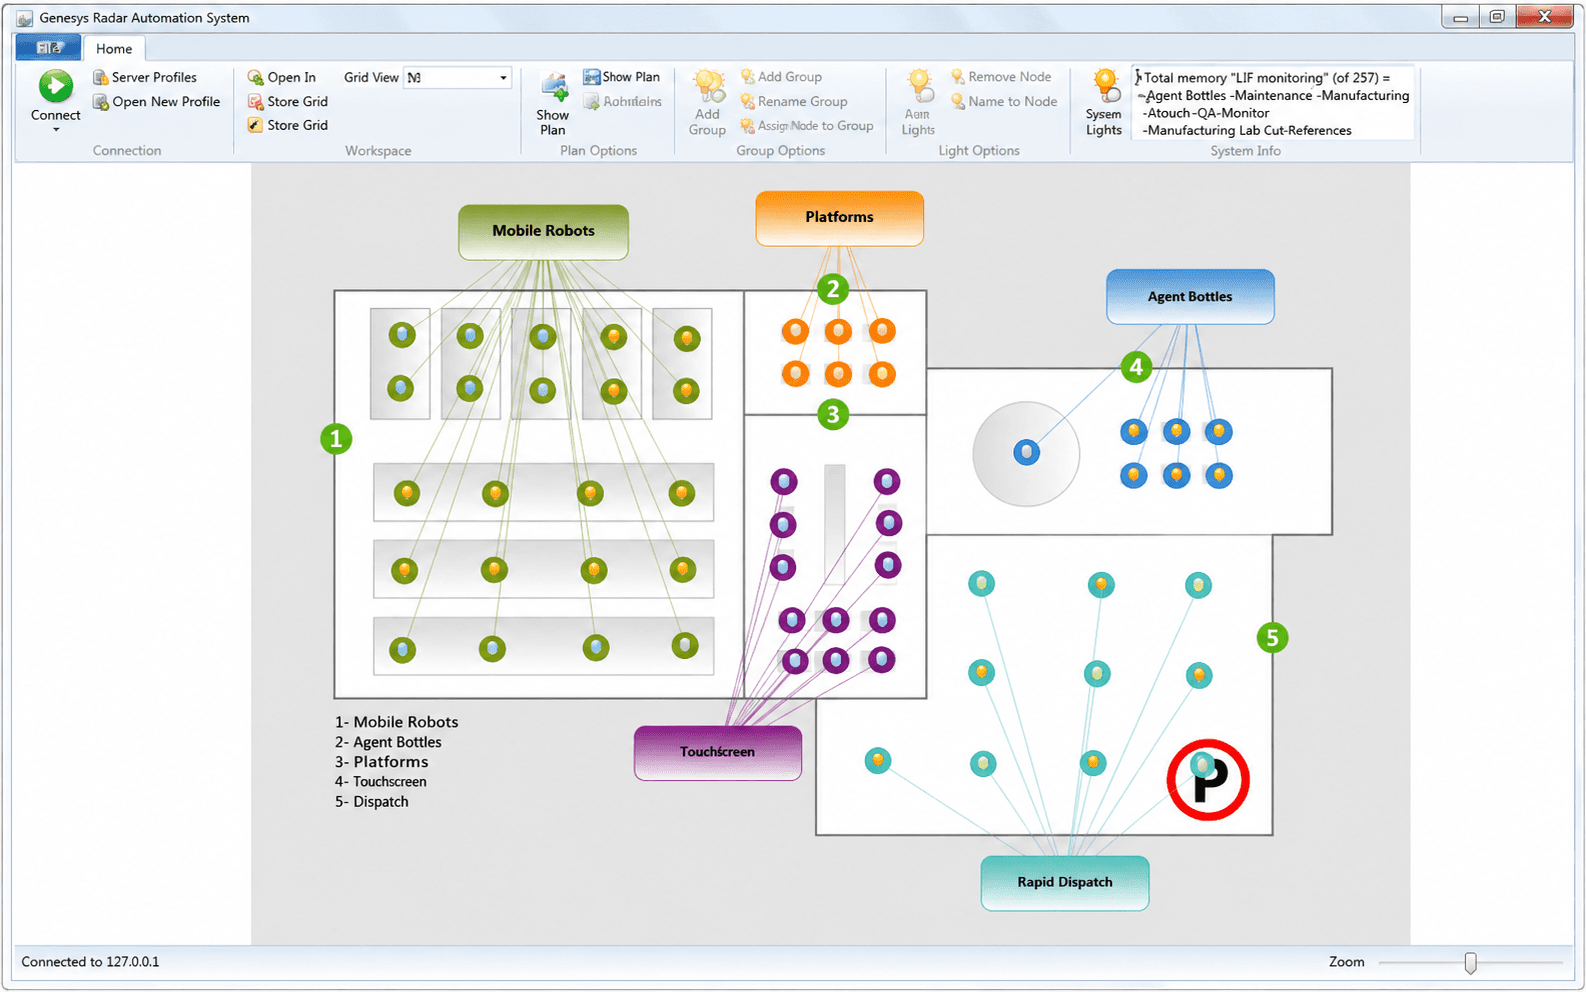Click small Add Group option
Viewport: 1586px width, 992px height.
tap(781, 77)
